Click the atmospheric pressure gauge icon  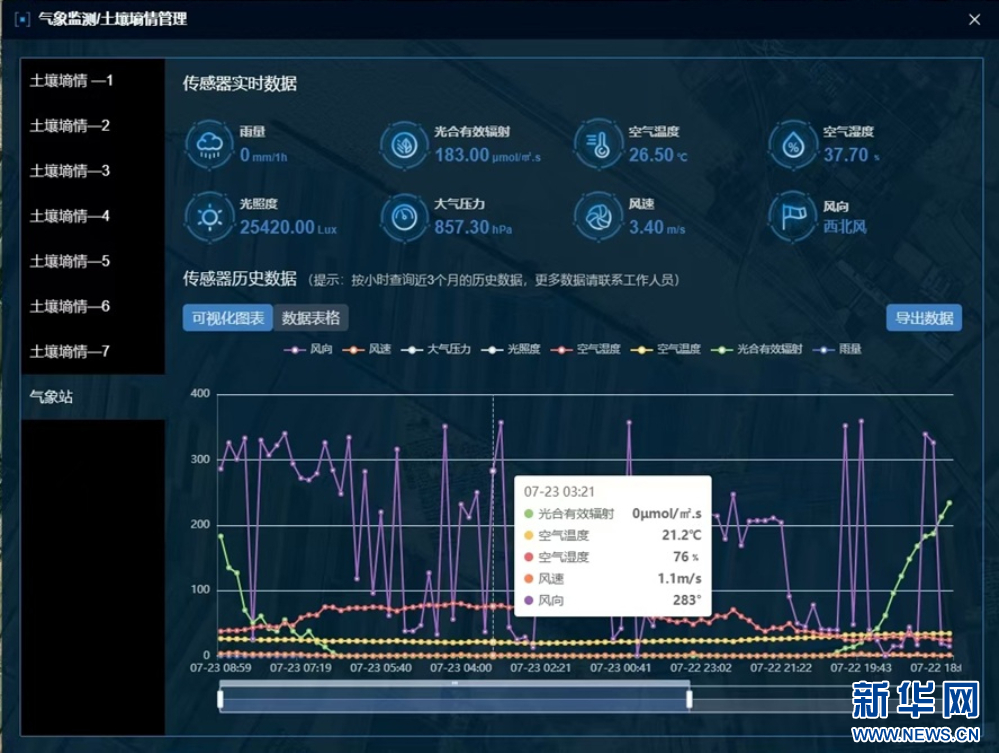point(404,218)
